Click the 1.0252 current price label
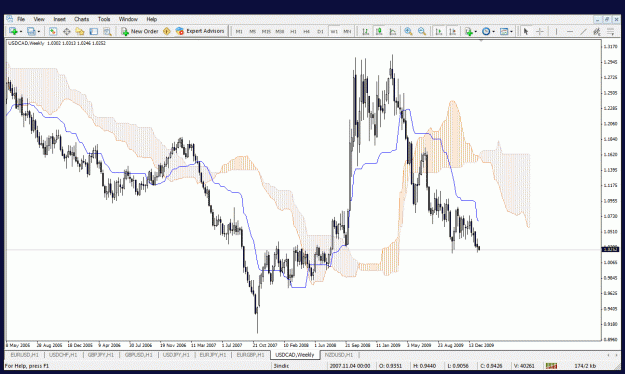Viewport: 625px width, 374px height. click(610, 250)
